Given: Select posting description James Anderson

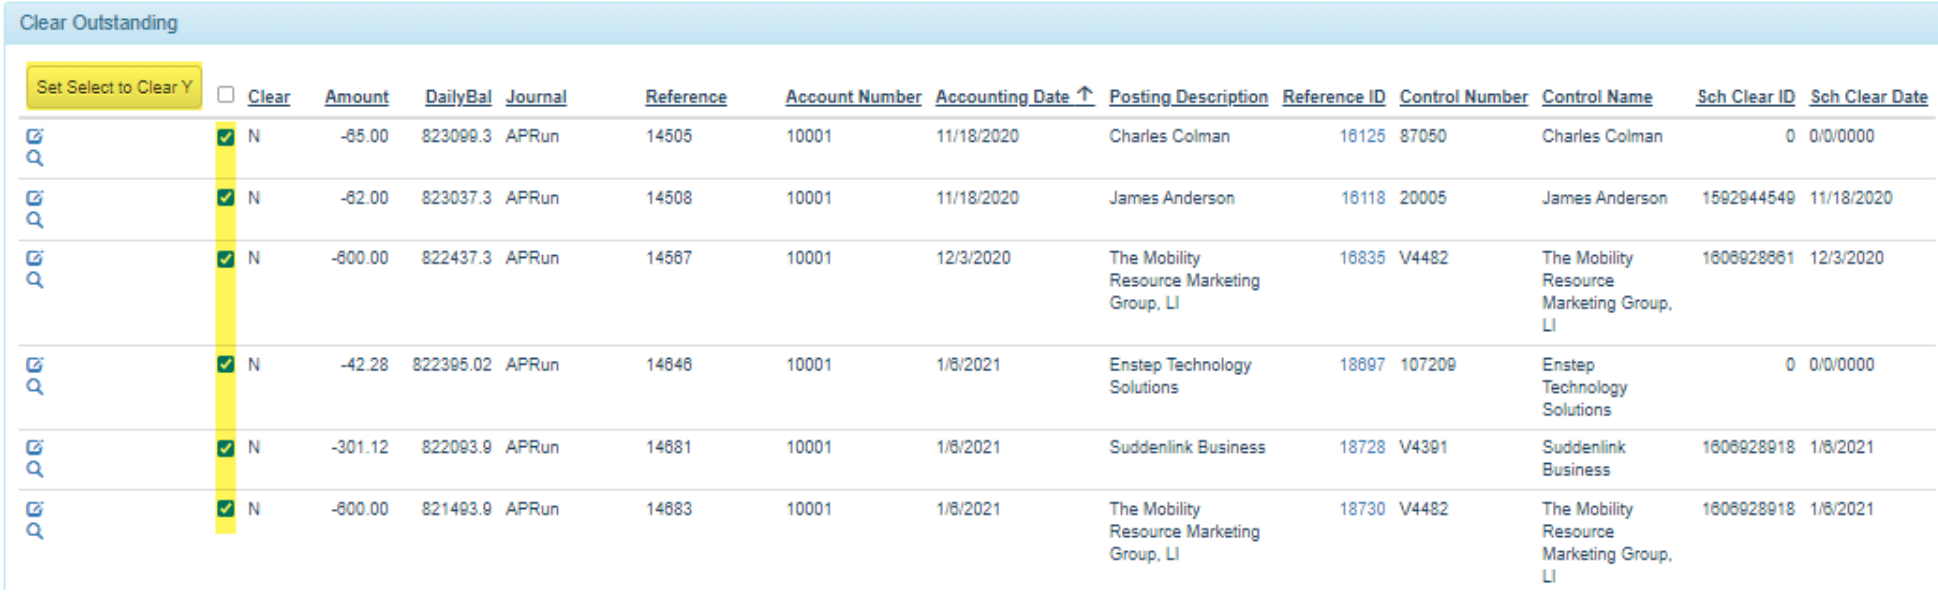Looking at the screenshot, I should point(1172,198).
